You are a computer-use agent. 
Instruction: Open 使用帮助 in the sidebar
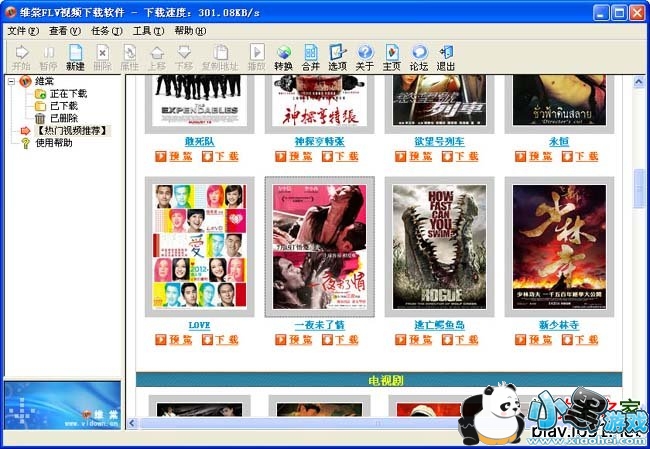pos(54,142)
